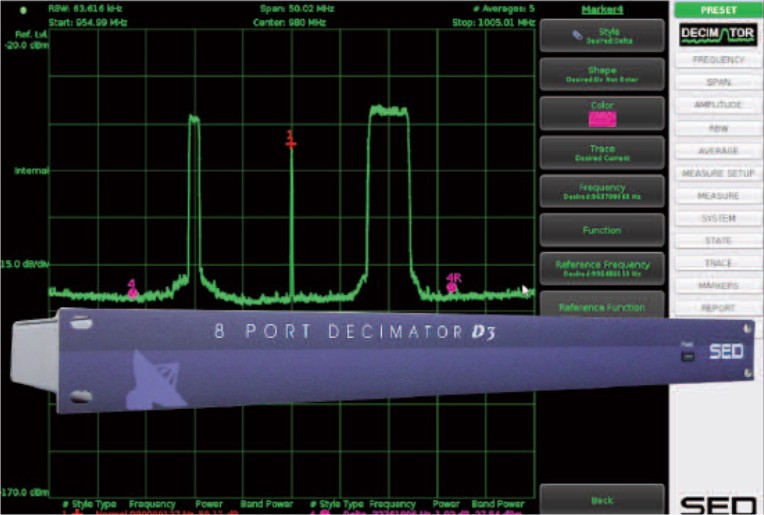
Task: Open the Reference Function softkey
Action: 602,306
